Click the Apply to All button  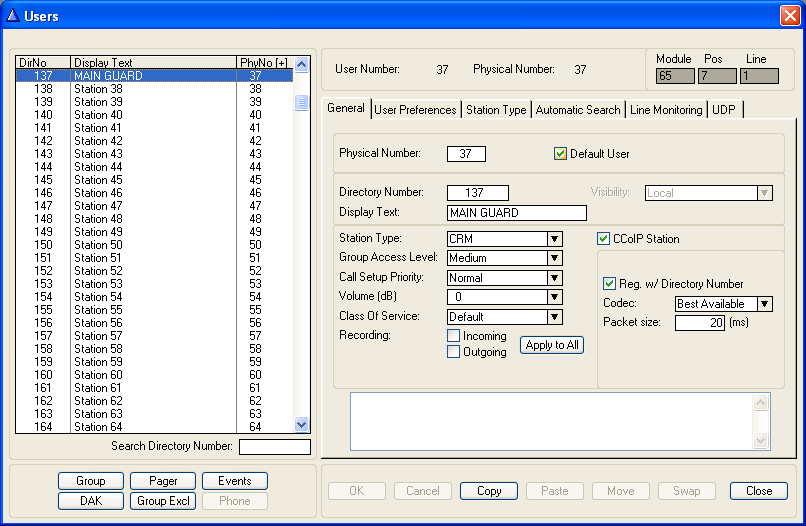pyautogui.click(x=552, y=345)
